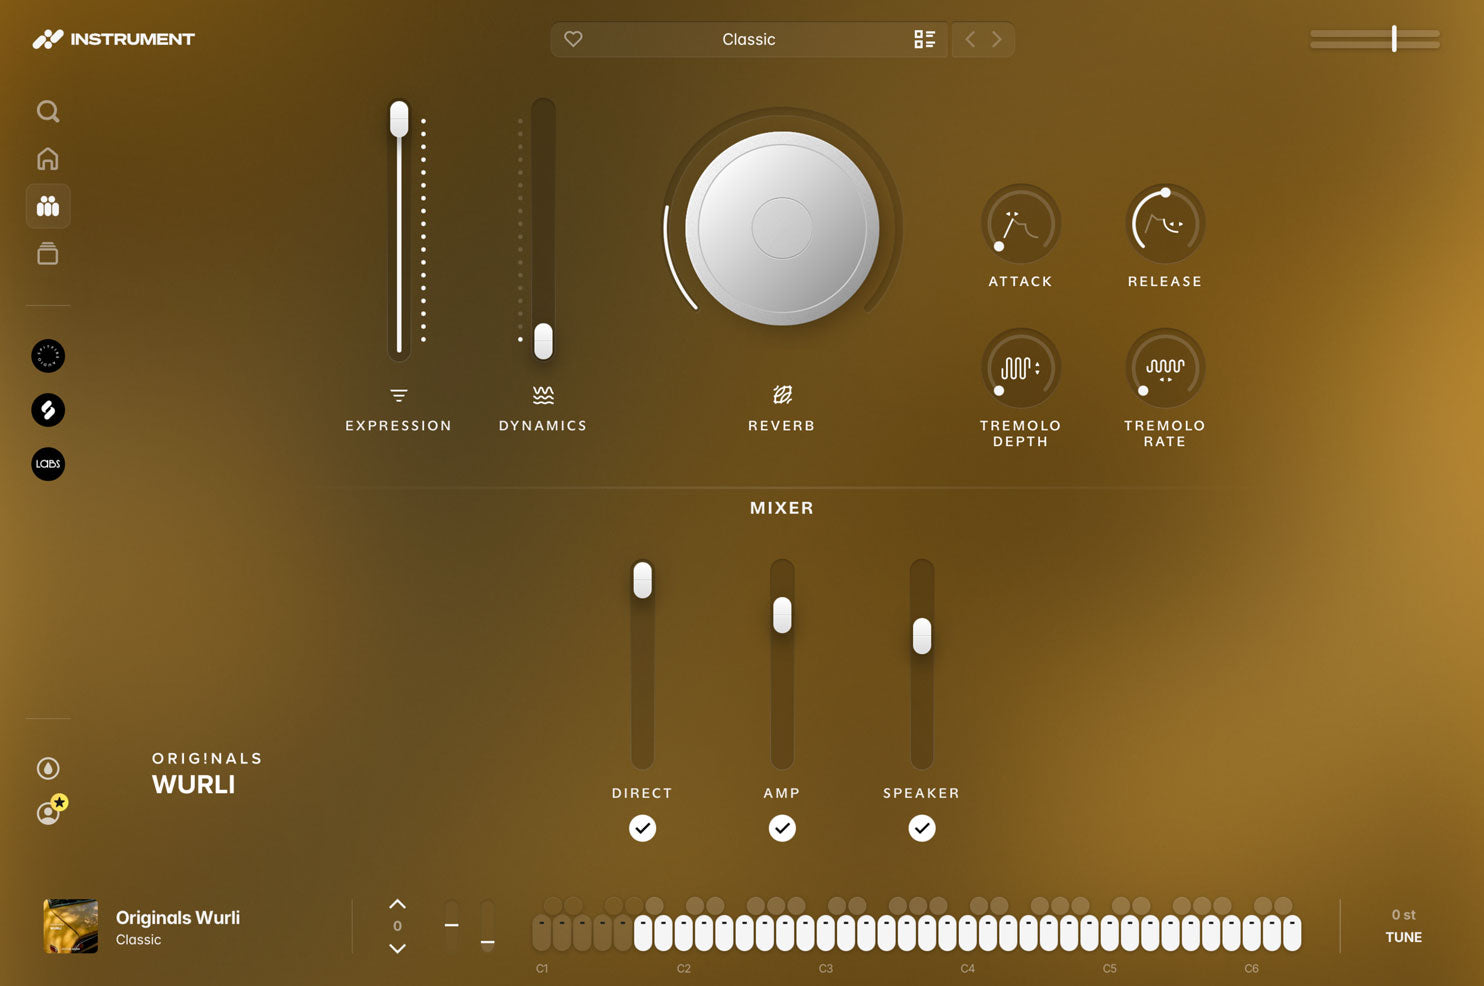Image resolution: width=1484 pixels, height=986 pixels.
Task: Toggle the Direct signal checkmark
Action: point(643,828)
